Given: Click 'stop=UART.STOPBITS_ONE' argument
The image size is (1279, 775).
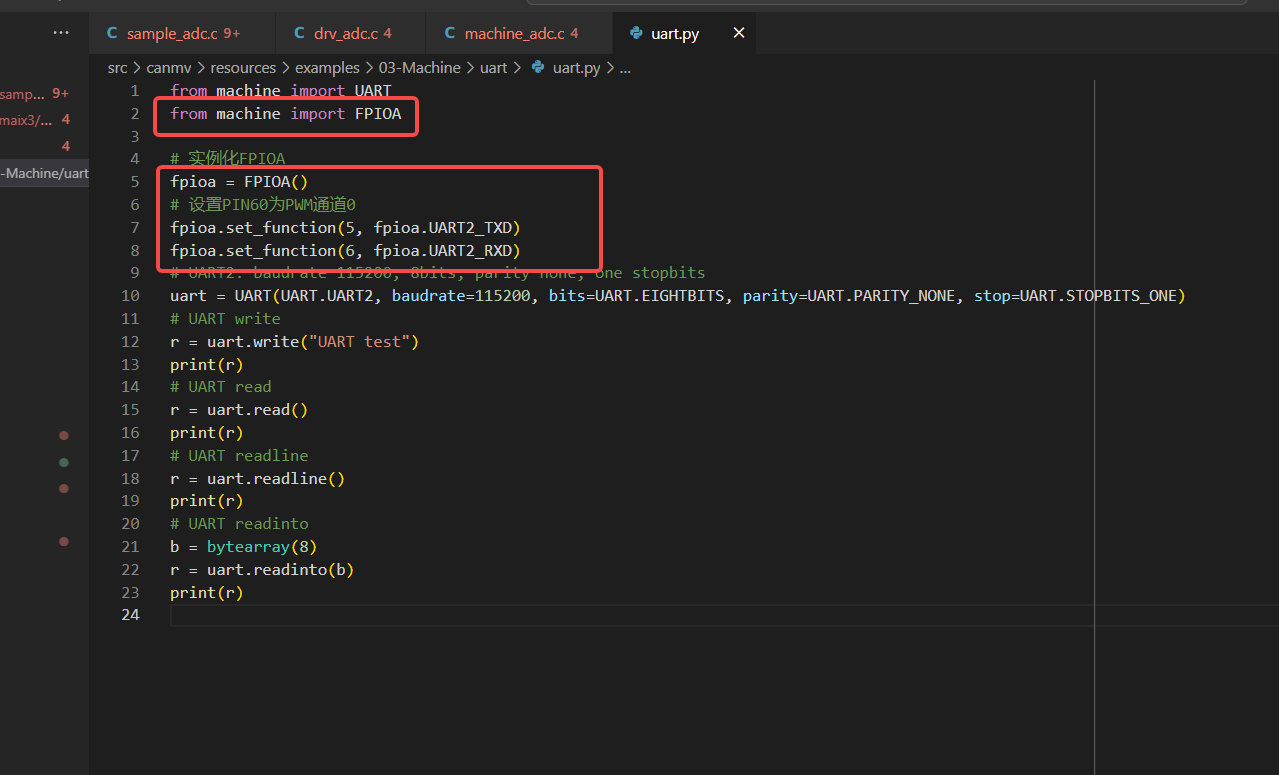Looking at the screenshot, I should tap(1076, 296).
